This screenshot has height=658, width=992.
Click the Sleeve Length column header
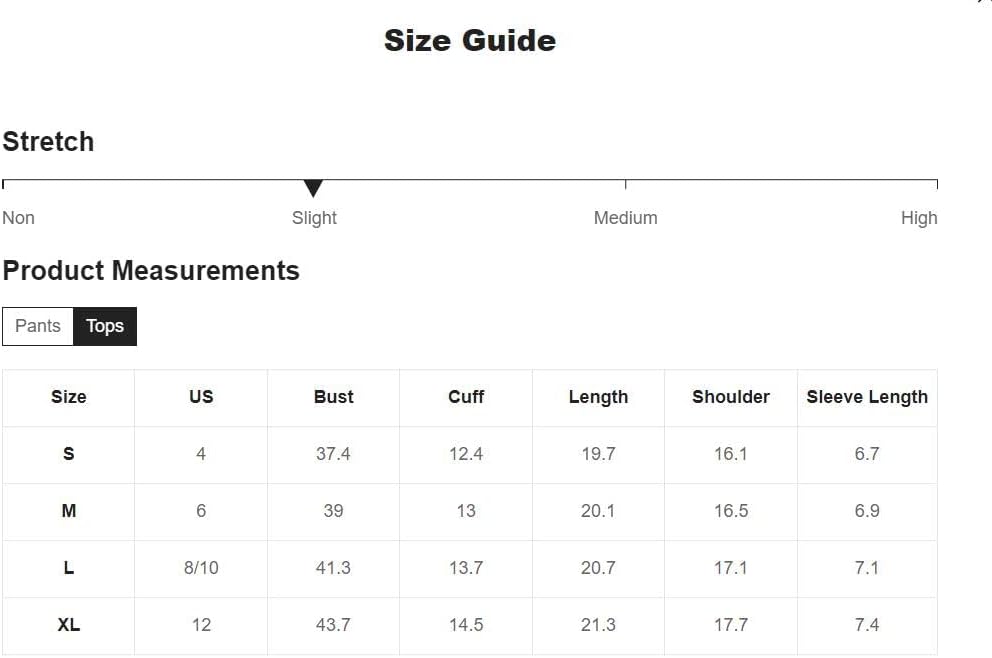pyautogui.click(x=867, y=397)
